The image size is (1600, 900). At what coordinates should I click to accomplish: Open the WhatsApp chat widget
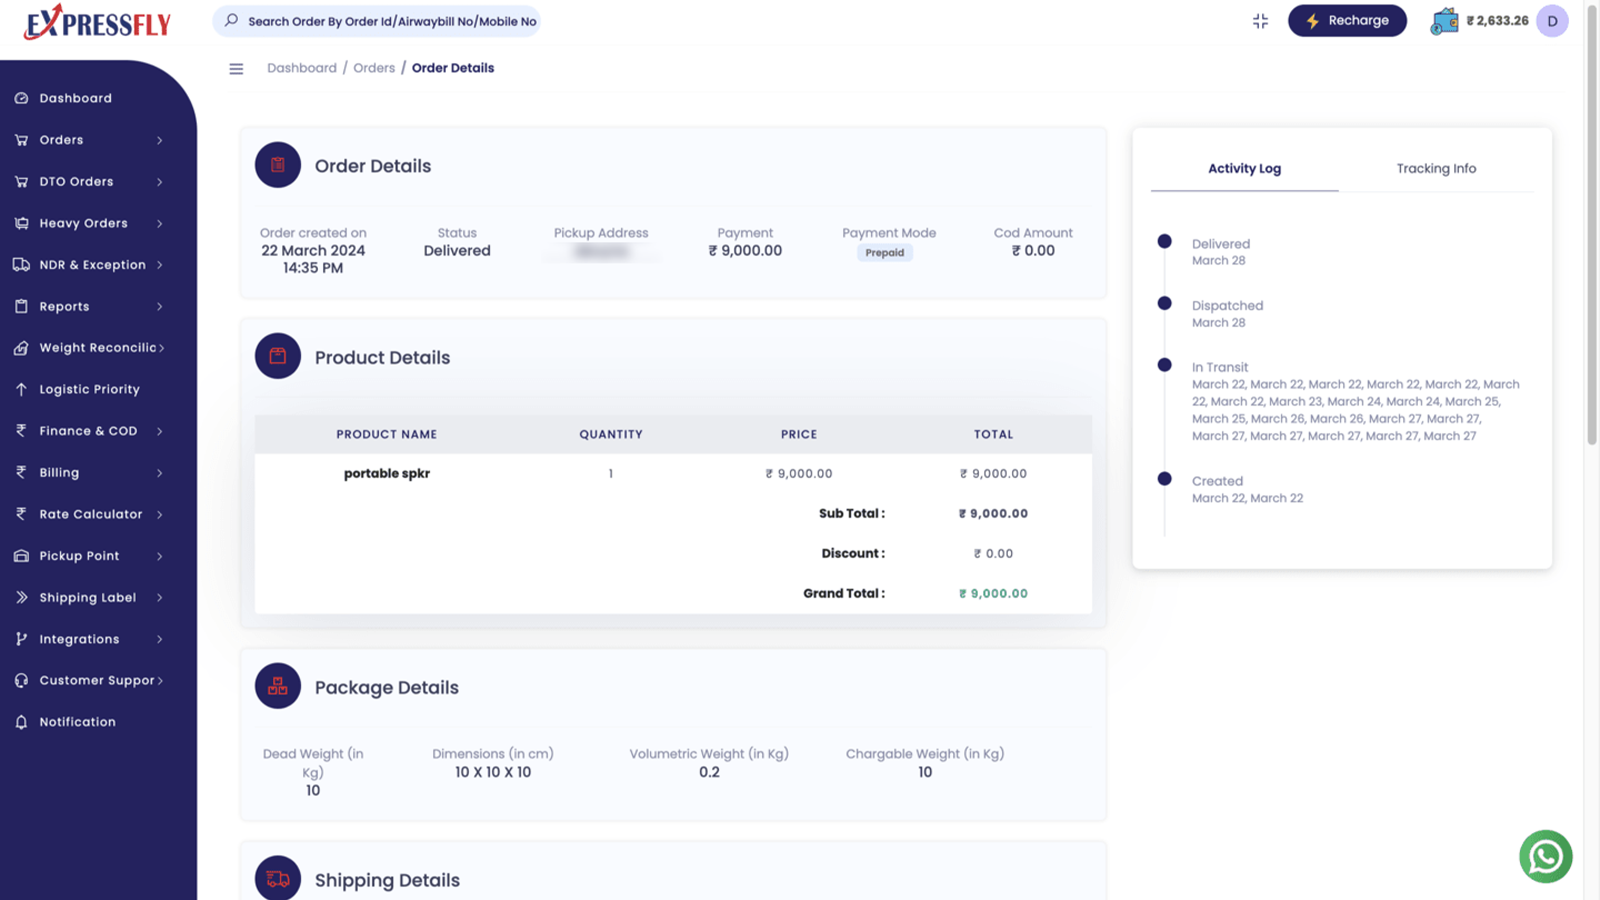[1545, 856]
